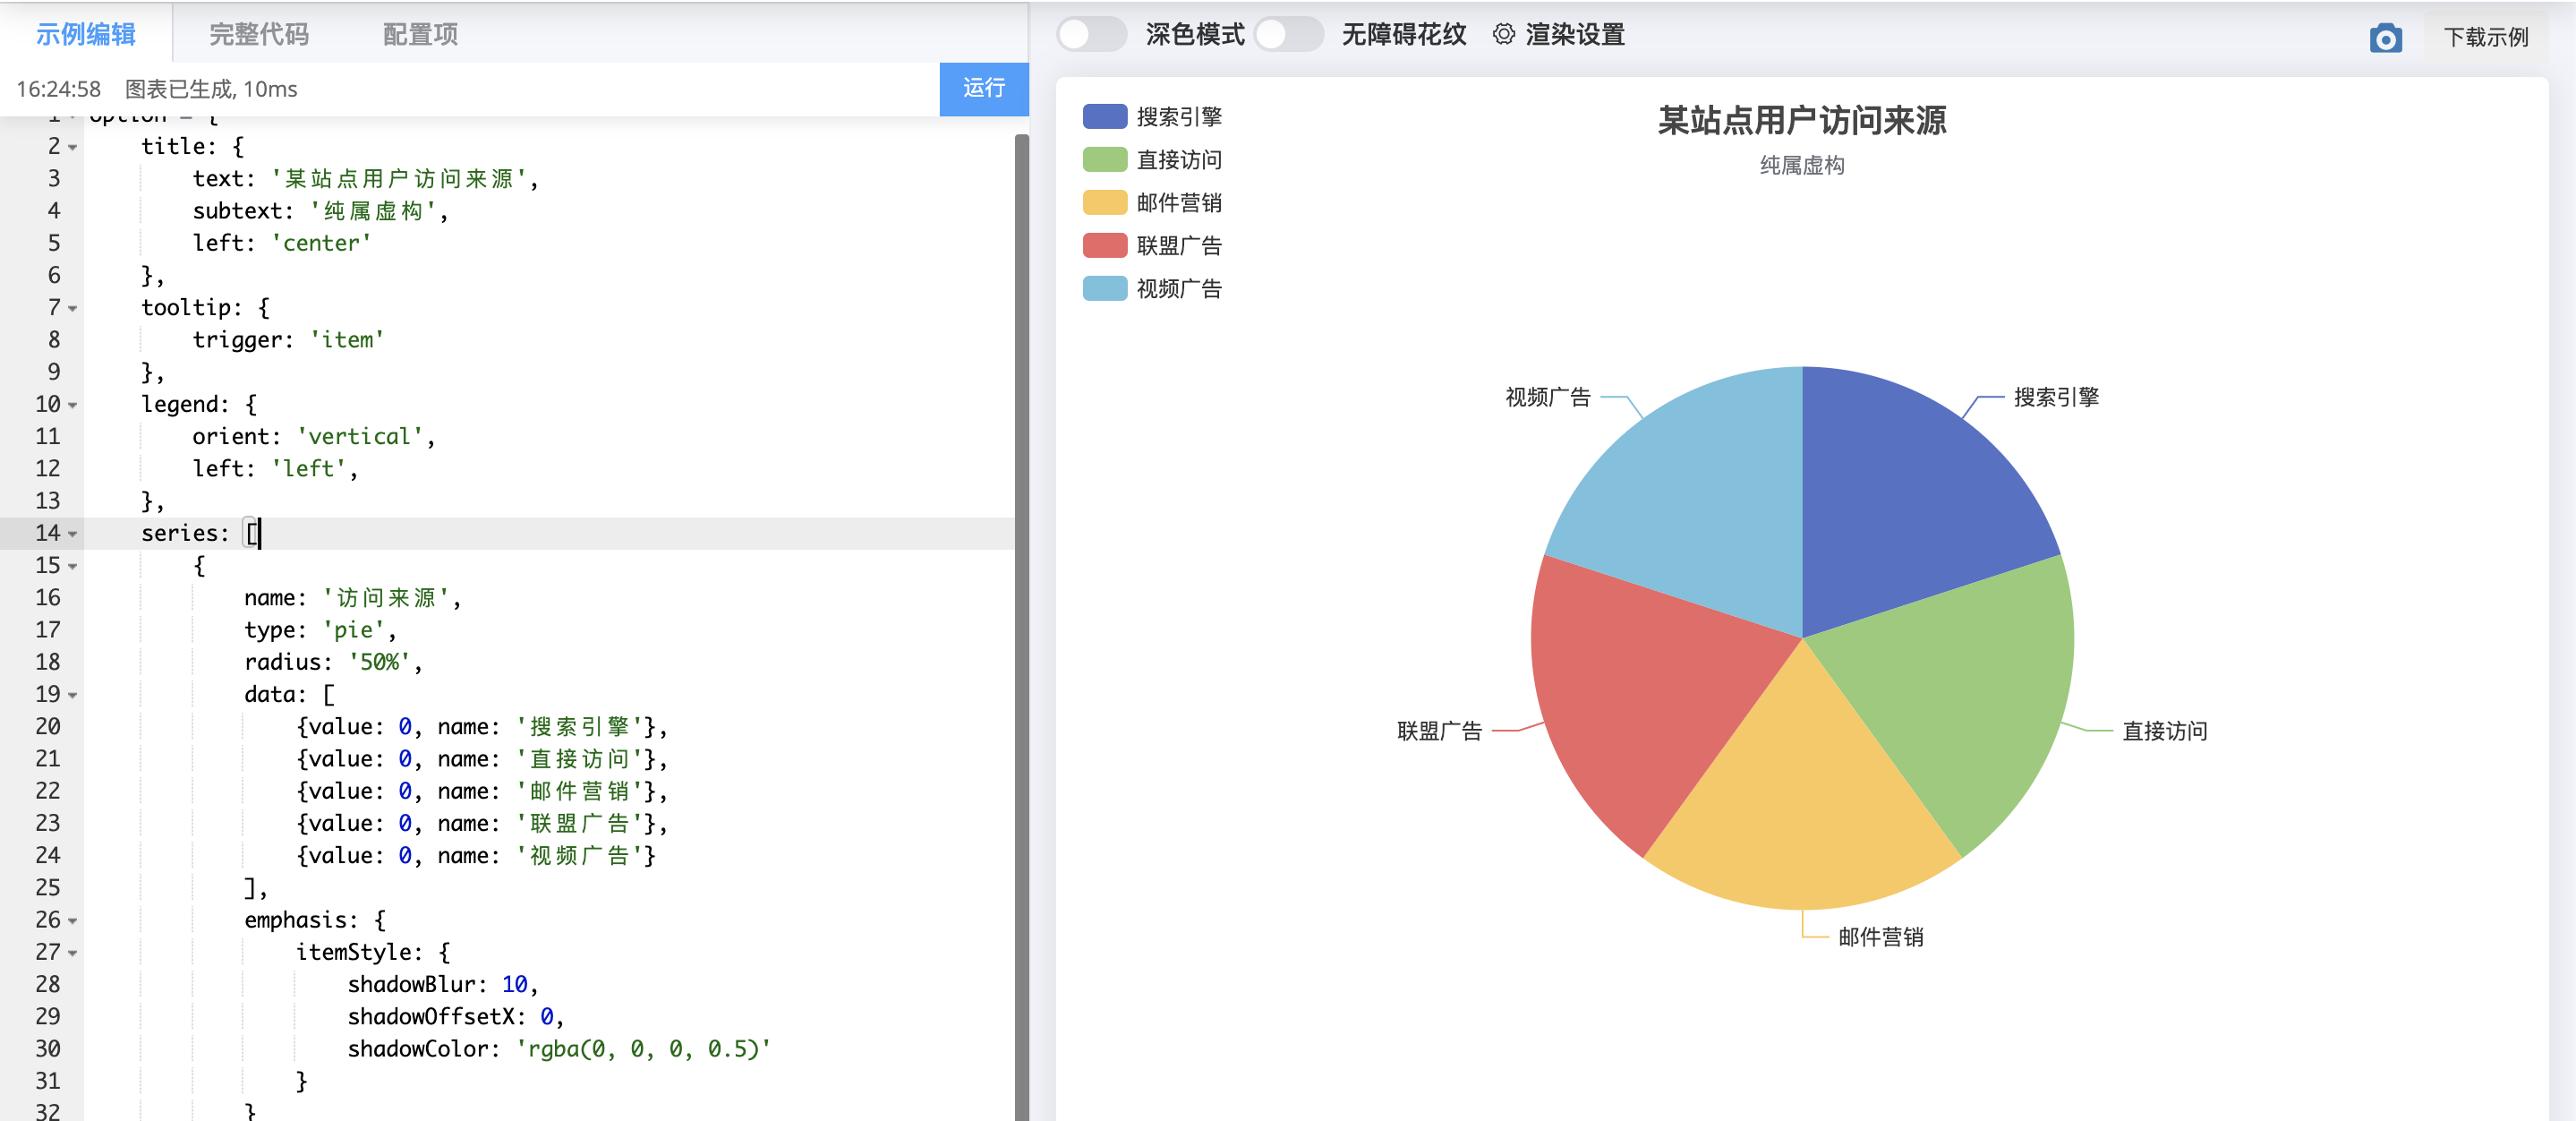Enable the 深色模式 dark mode switch
The width and height of the screenshot is (2576, 1121).
point(1091,34)
